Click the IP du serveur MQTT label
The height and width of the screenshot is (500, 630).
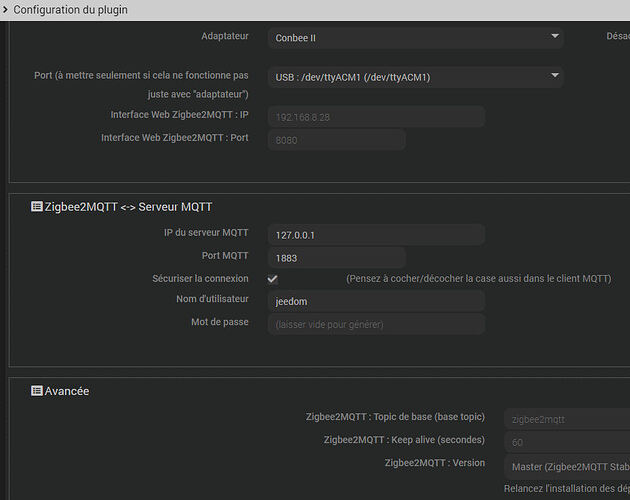[x=206, y=233]
